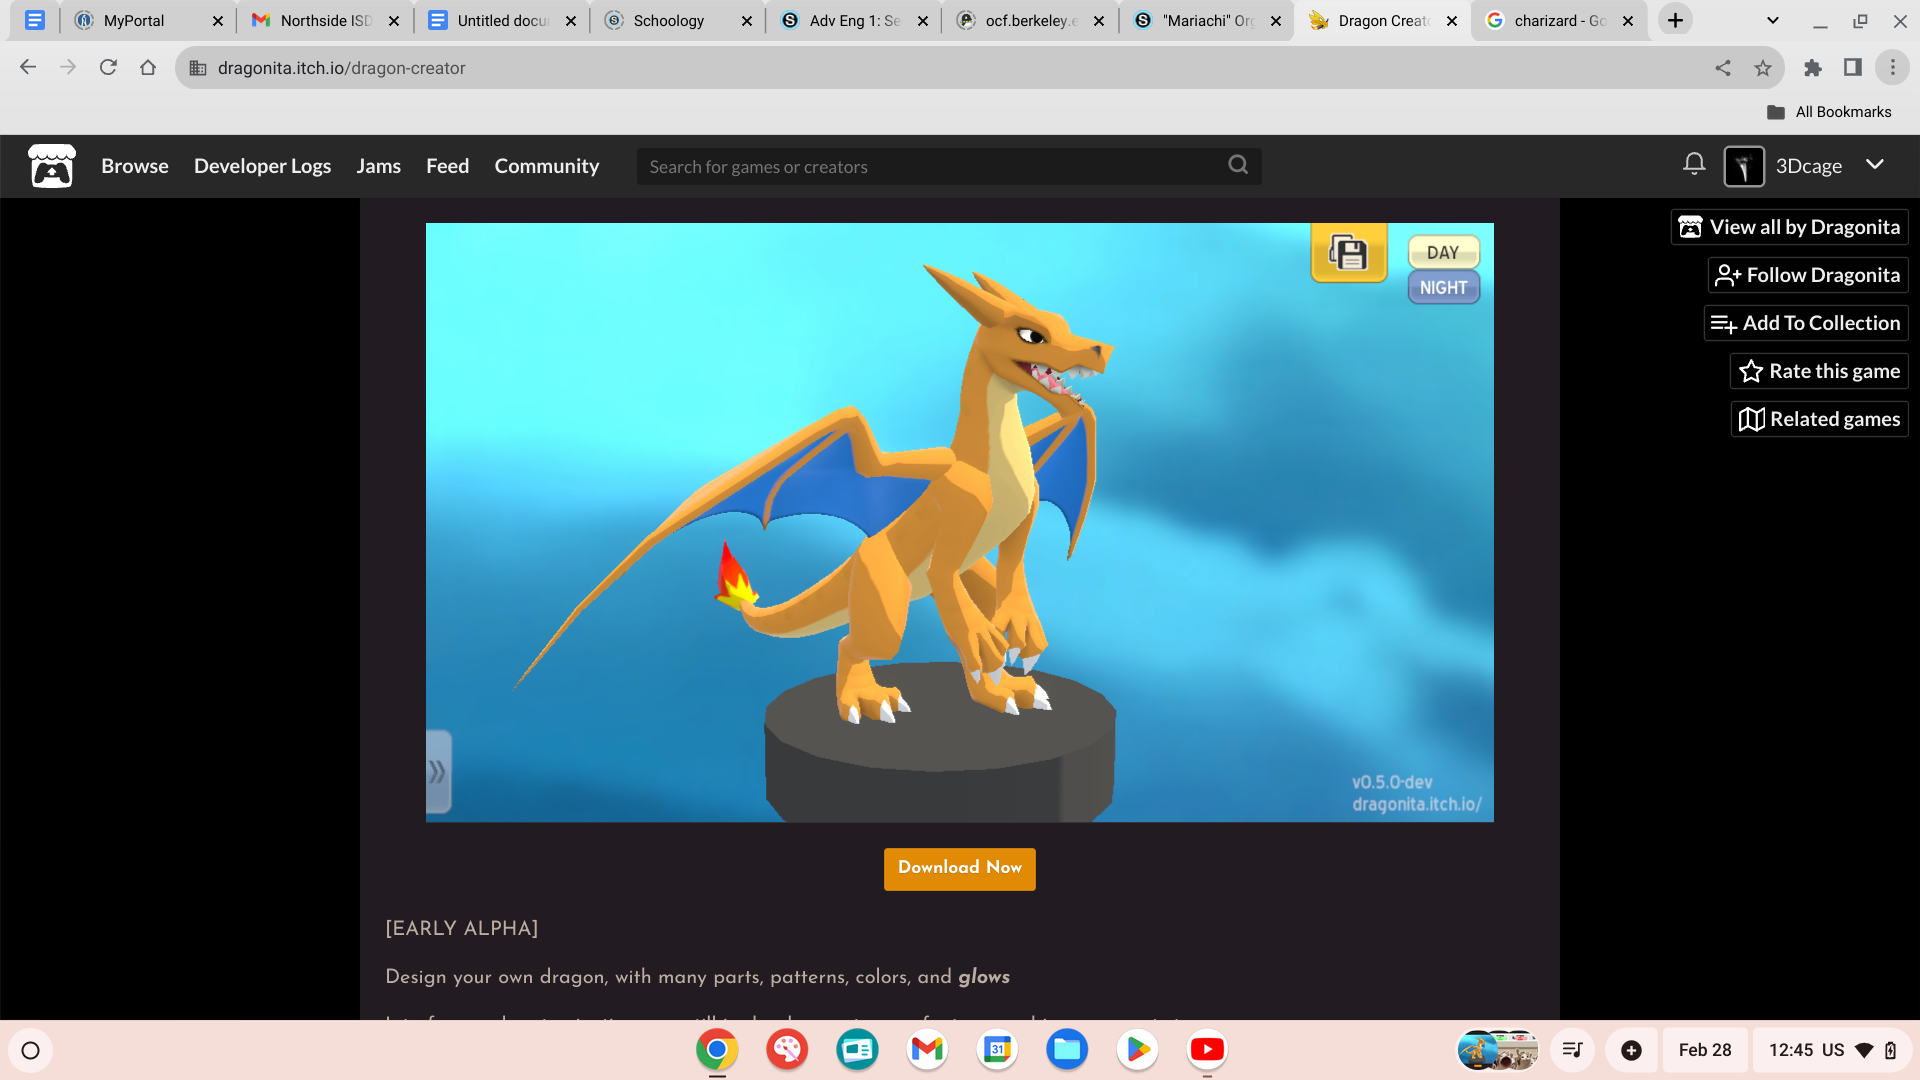
Task: Click the save/copy dragon icon in game
Action: [1349, 253]
